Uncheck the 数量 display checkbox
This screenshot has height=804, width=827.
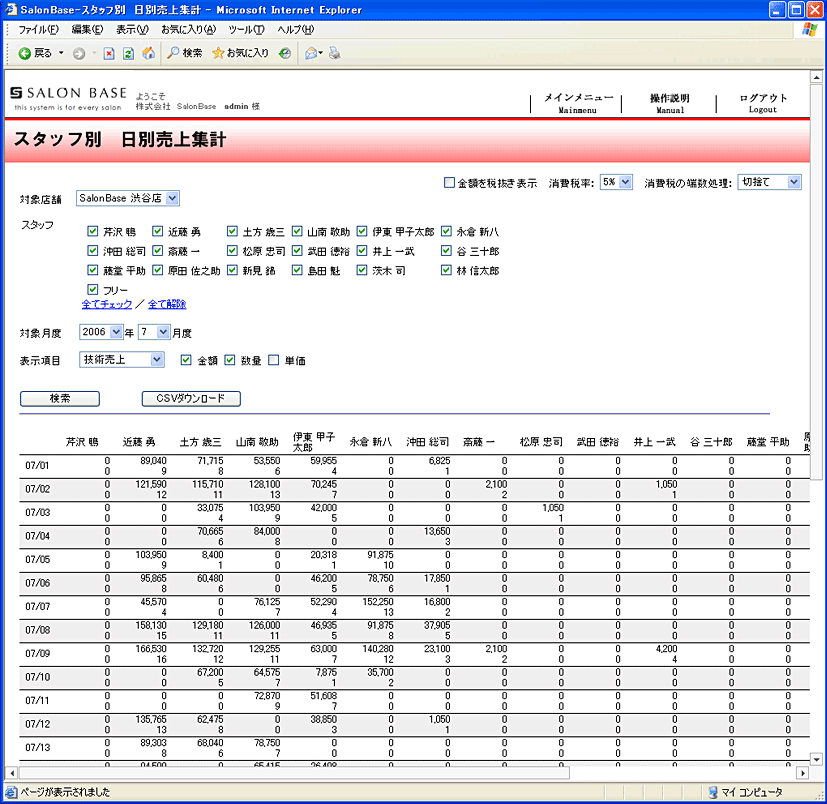229,360
